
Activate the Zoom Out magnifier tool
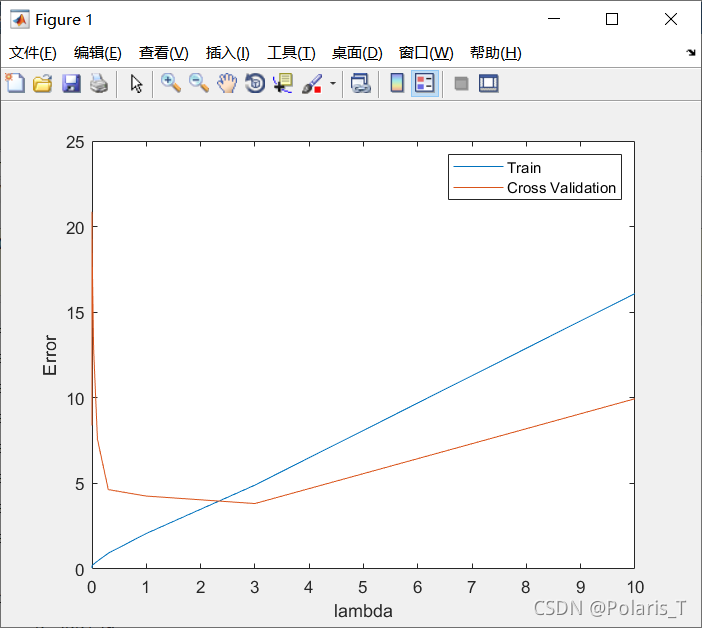199,83
